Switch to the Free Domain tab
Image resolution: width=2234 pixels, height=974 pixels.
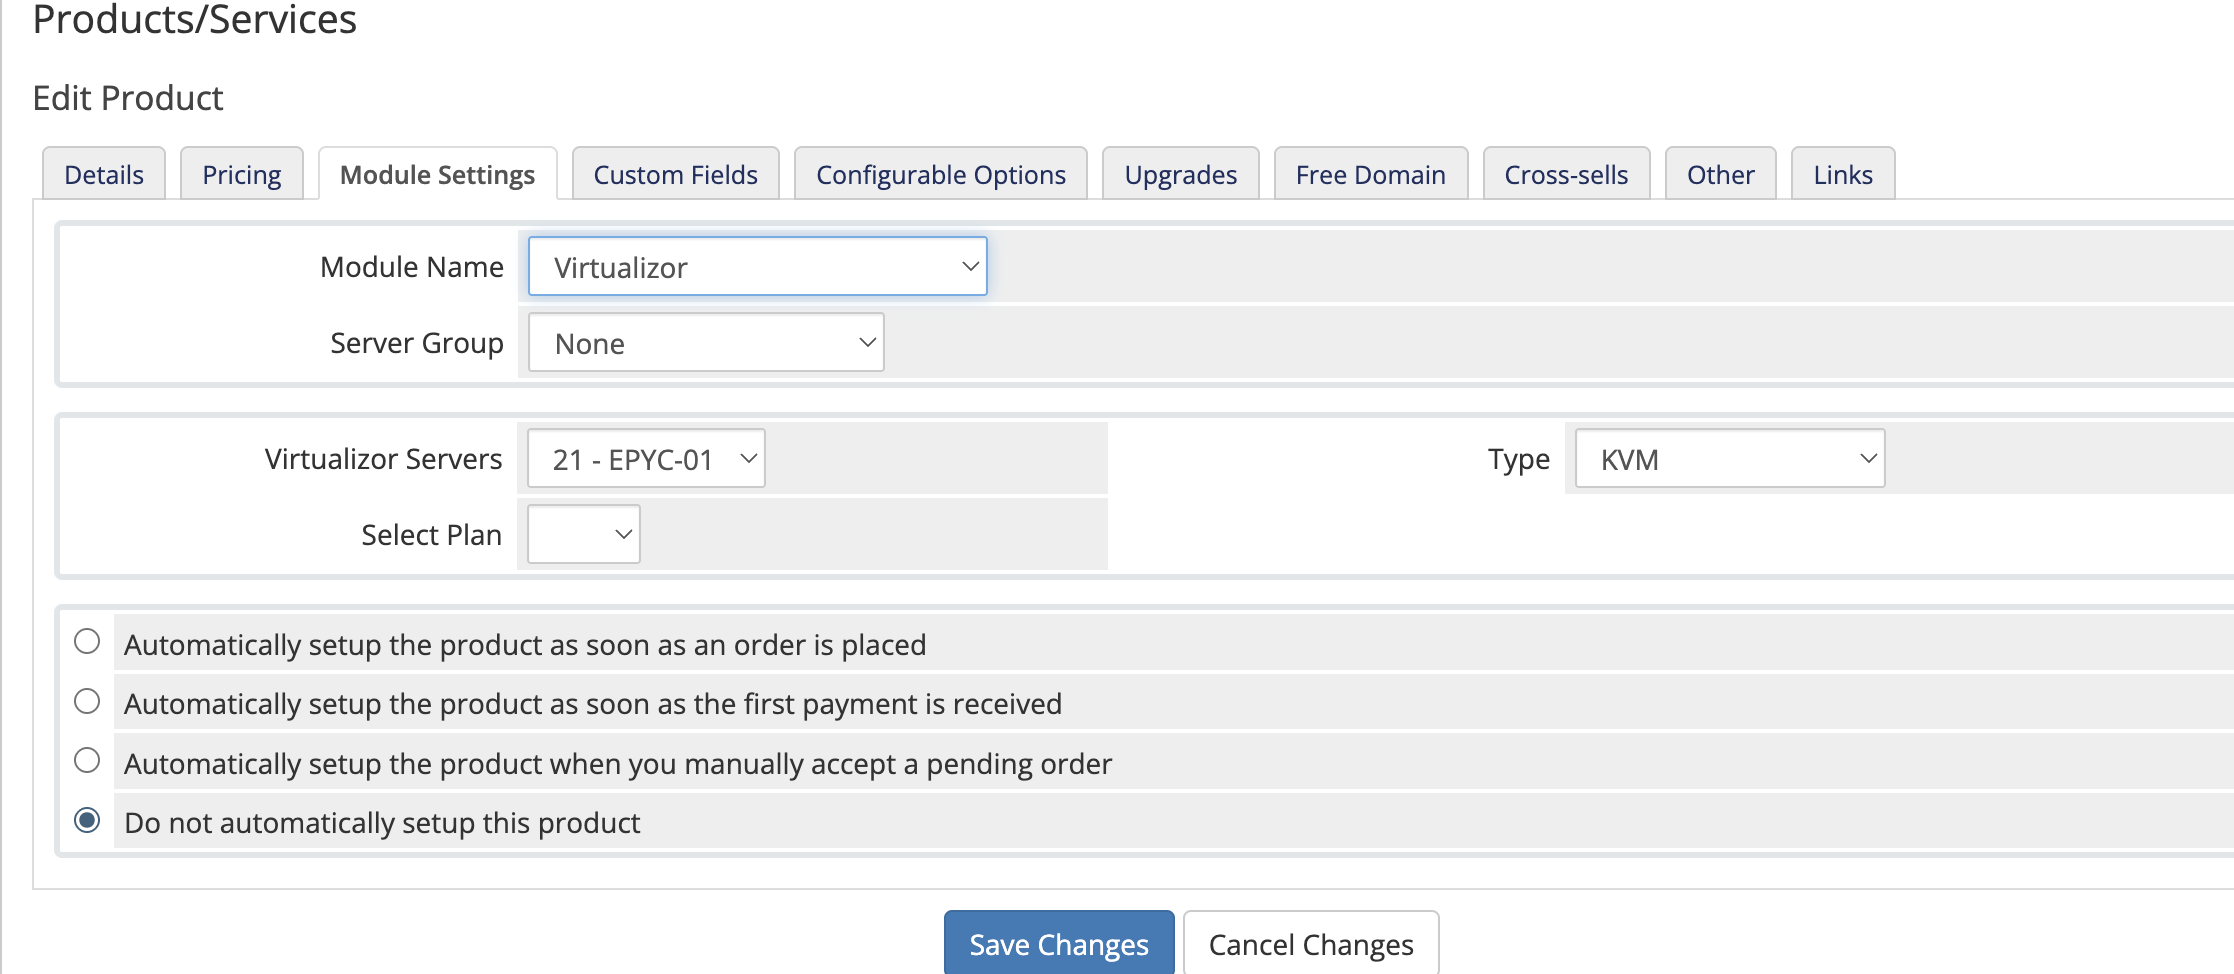pyautogui.click(x=1371, y=174)
